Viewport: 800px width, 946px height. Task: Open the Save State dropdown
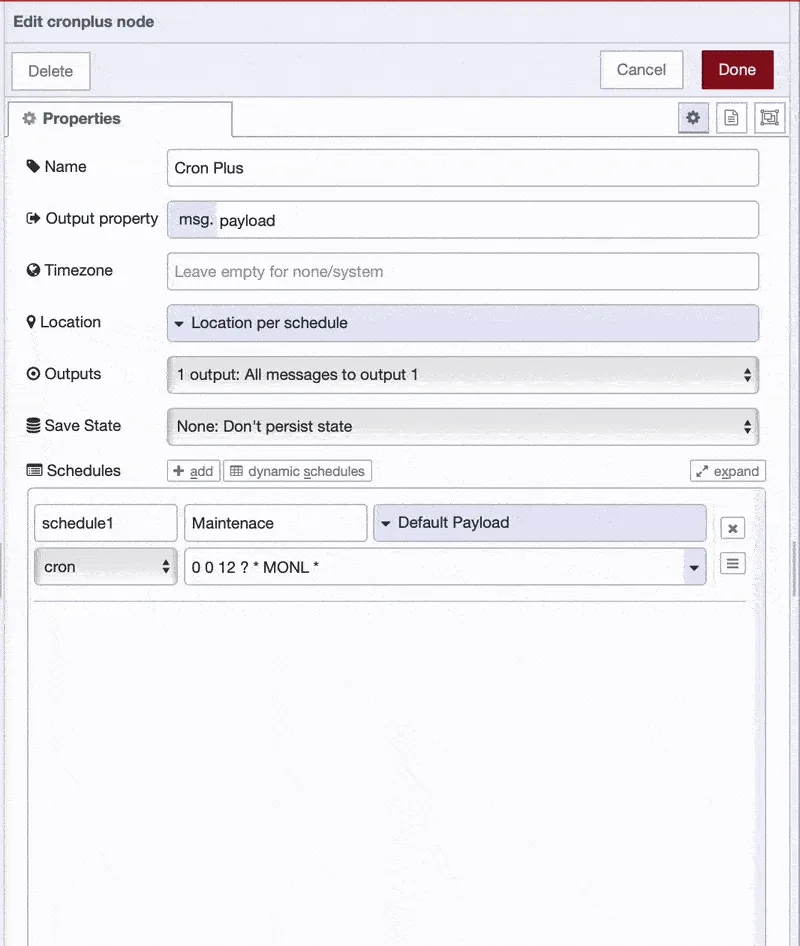click(x=463, y=425)
